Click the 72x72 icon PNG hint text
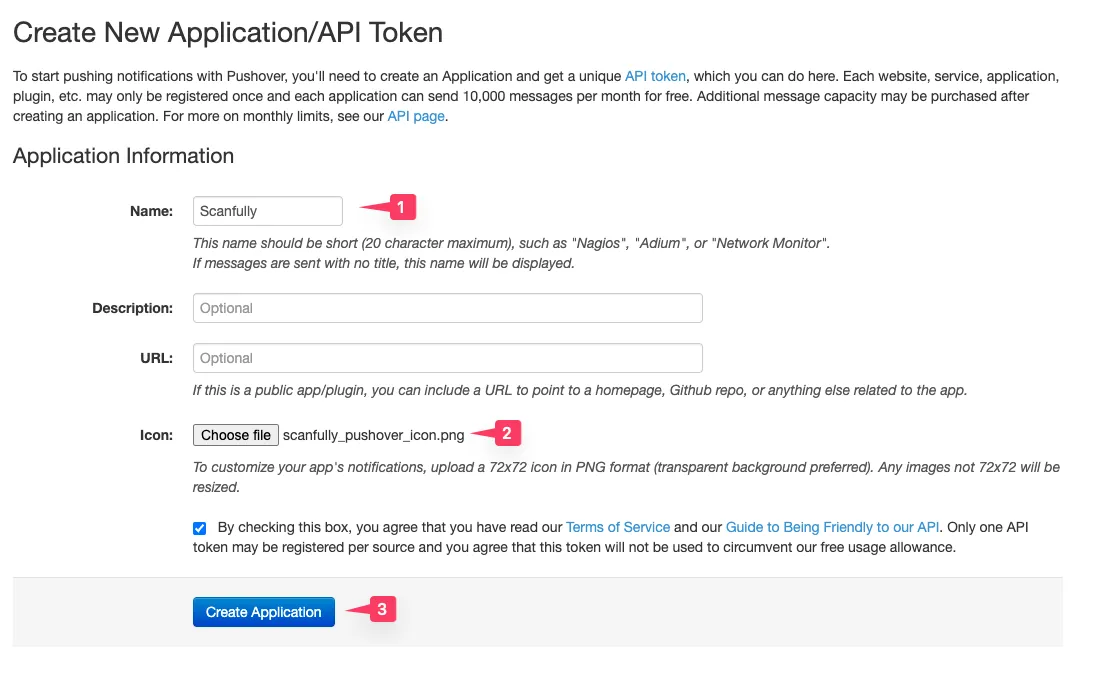The height and width of the screenshot is (678, 1100). (x=626, y=477)
